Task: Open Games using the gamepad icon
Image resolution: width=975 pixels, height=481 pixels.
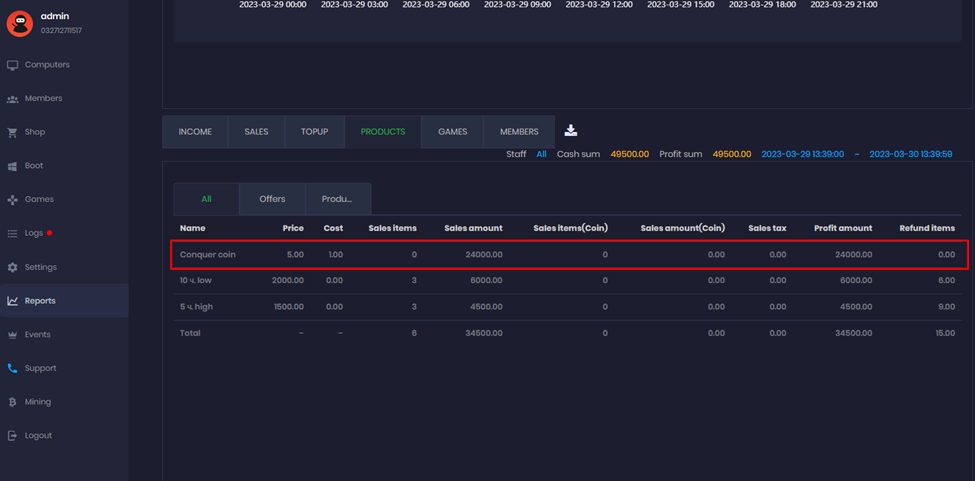Action: [13, 200]
